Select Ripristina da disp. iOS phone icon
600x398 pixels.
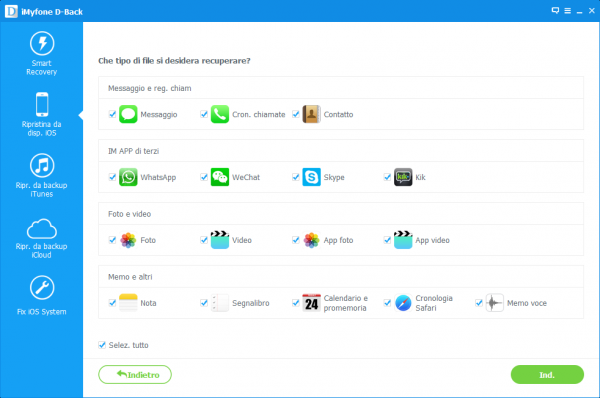(42, 104)
